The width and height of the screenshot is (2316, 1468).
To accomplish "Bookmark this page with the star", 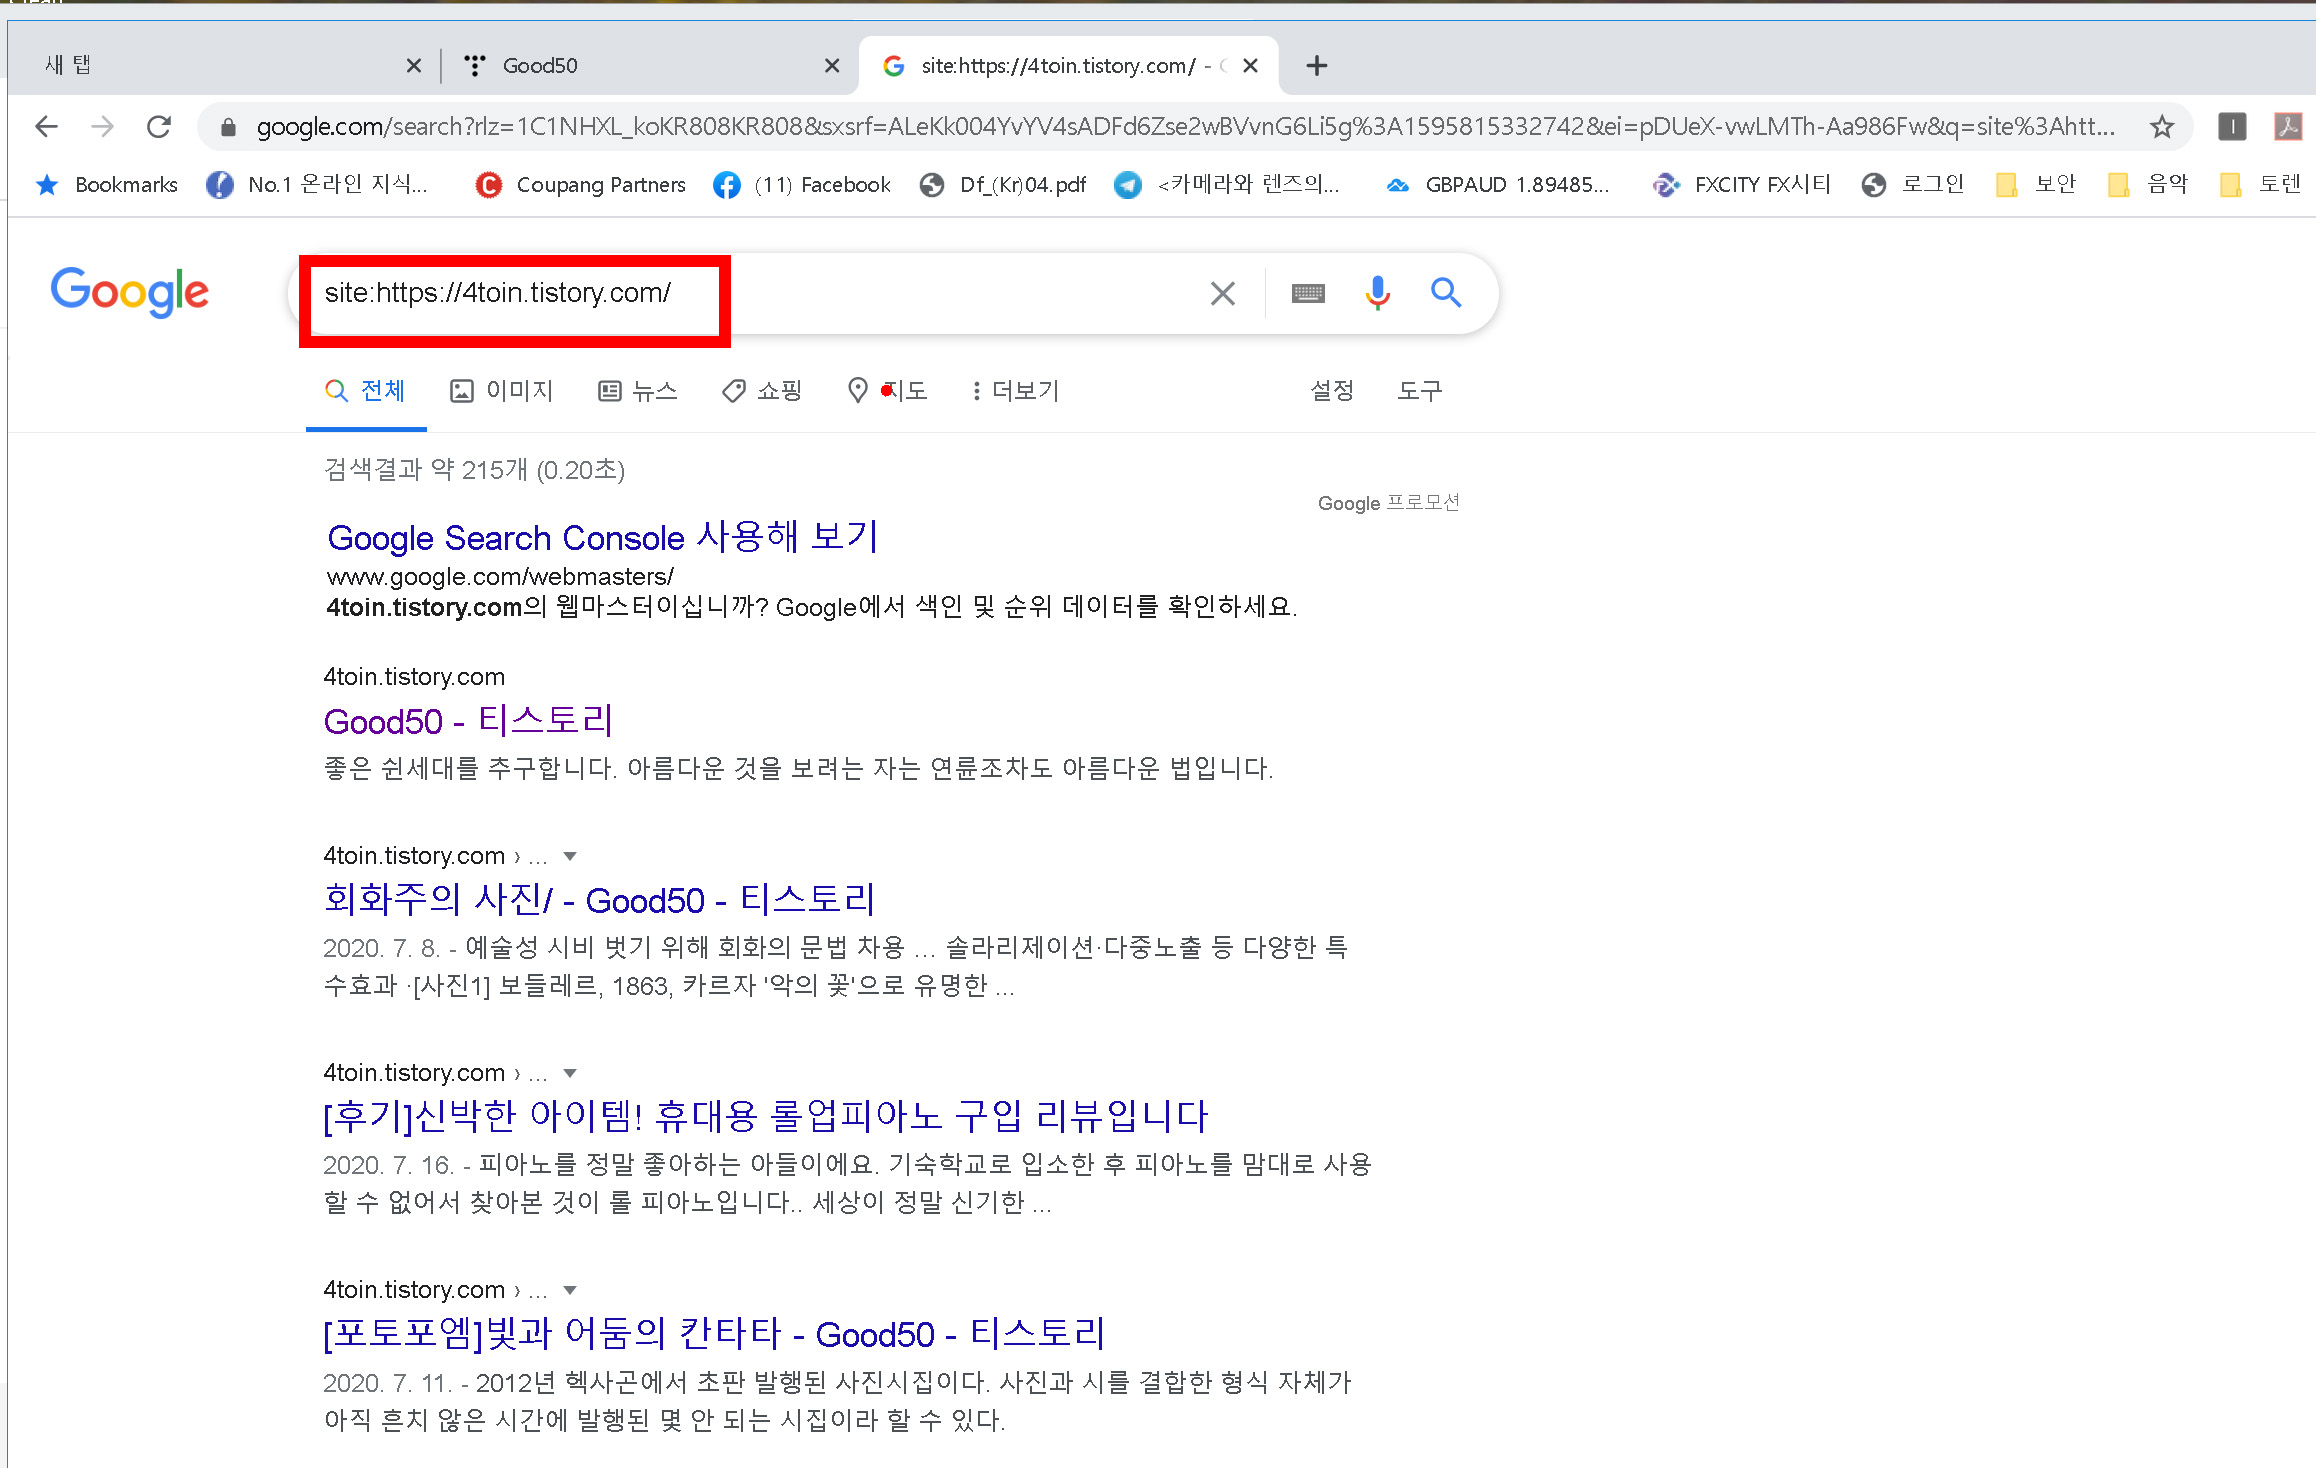I will pos(2162,127).
